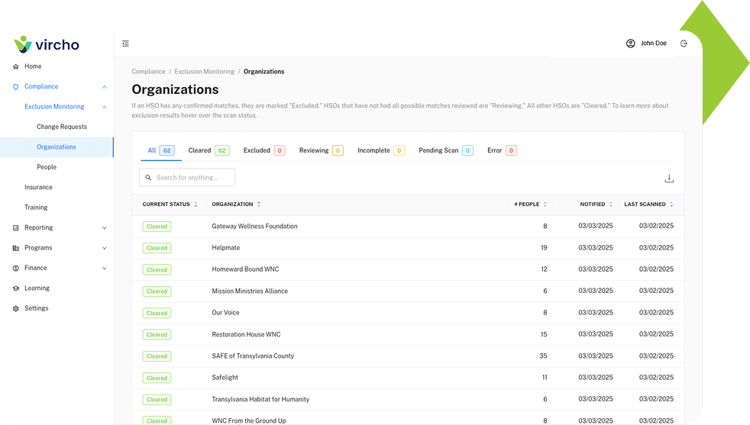Click the Search for anything field
Screen dimensions: 750x425
(187, 177)
